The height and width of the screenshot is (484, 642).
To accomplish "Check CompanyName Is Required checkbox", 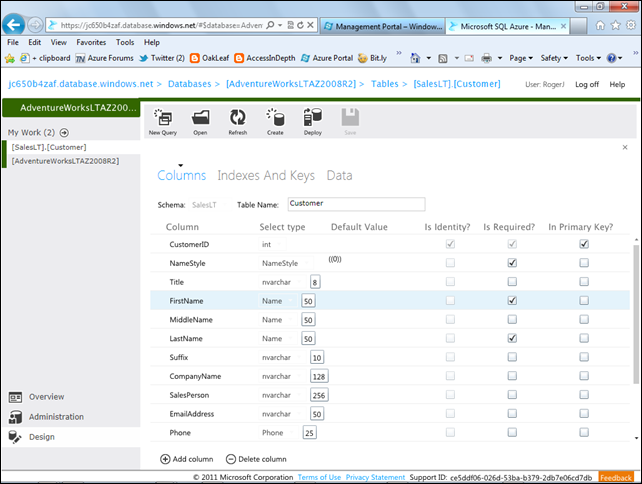I will point(512,376).
